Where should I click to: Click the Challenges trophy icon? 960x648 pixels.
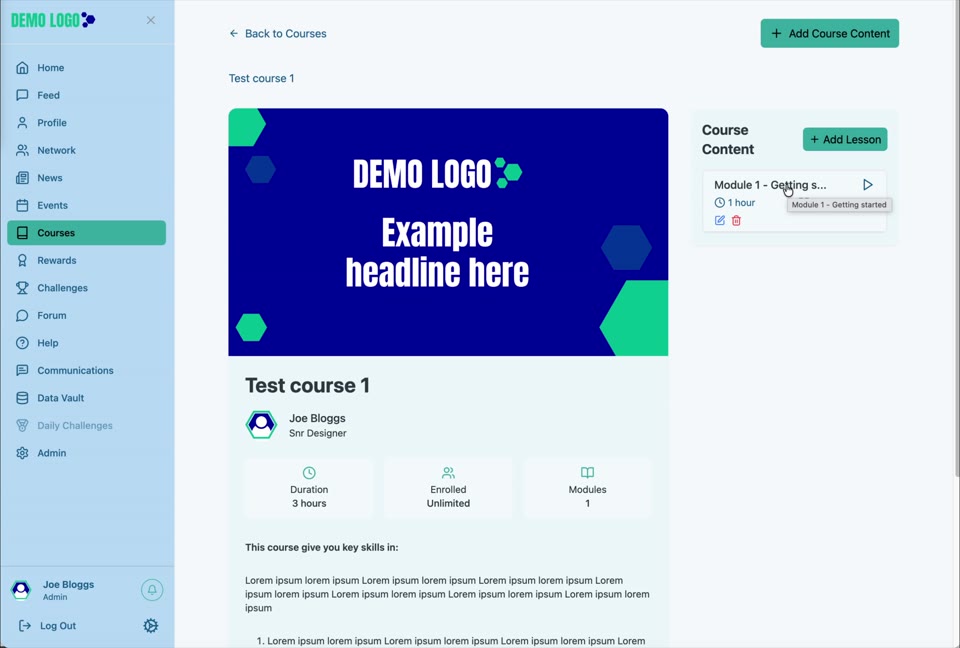click(x=22, y=288)
